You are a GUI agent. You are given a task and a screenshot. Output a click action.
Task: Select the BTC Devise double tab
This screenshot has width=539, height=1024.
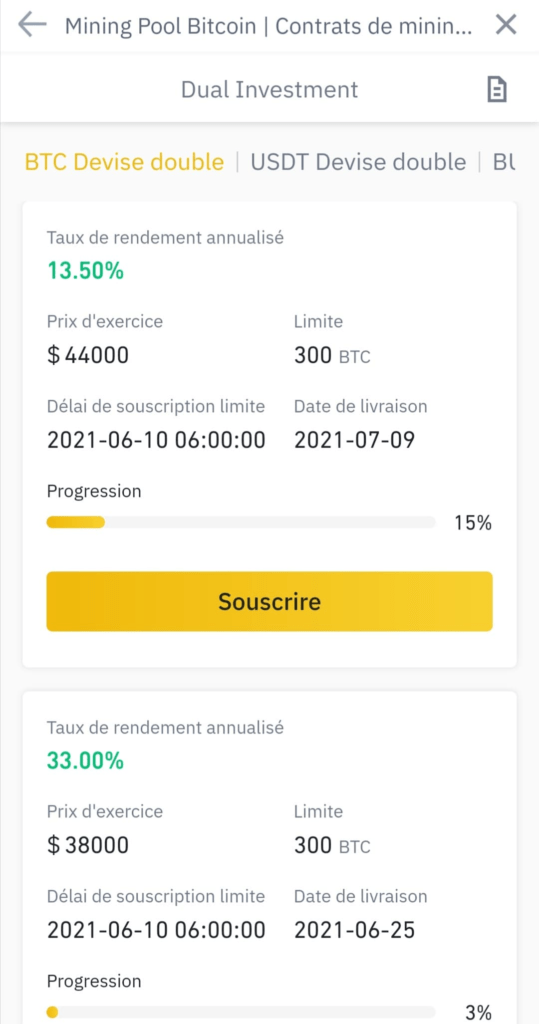[124, 161]
